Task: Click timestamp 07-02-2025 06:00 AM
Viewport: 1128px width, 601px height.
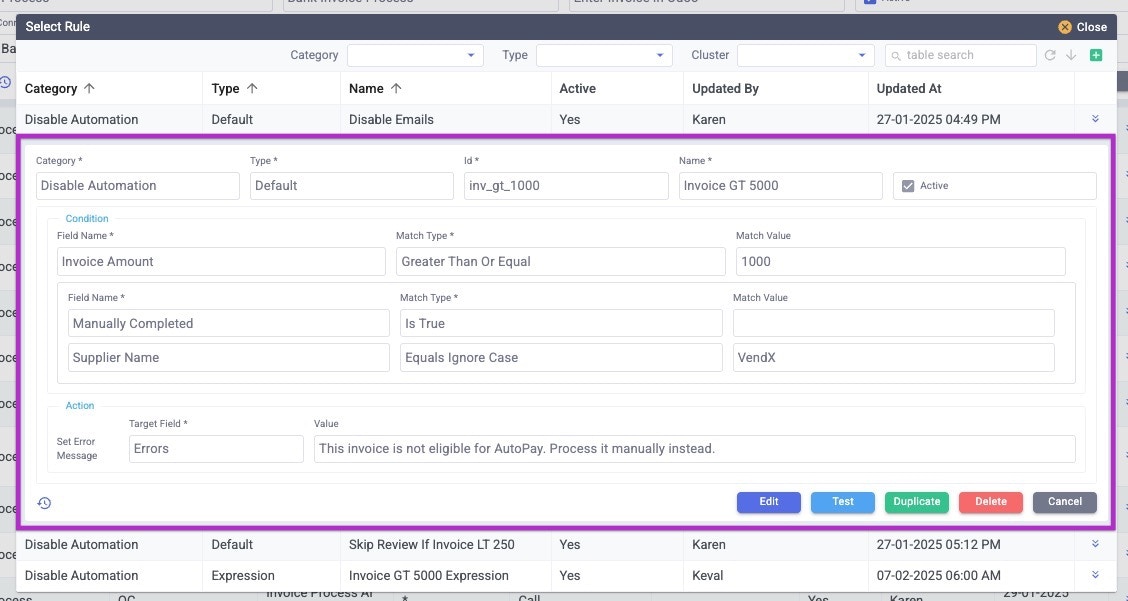Action: 937,575
